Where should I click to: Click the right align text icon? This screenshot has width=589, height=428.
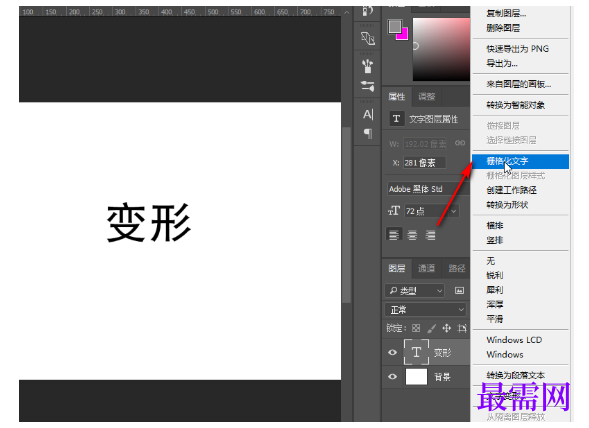(430, 235)
